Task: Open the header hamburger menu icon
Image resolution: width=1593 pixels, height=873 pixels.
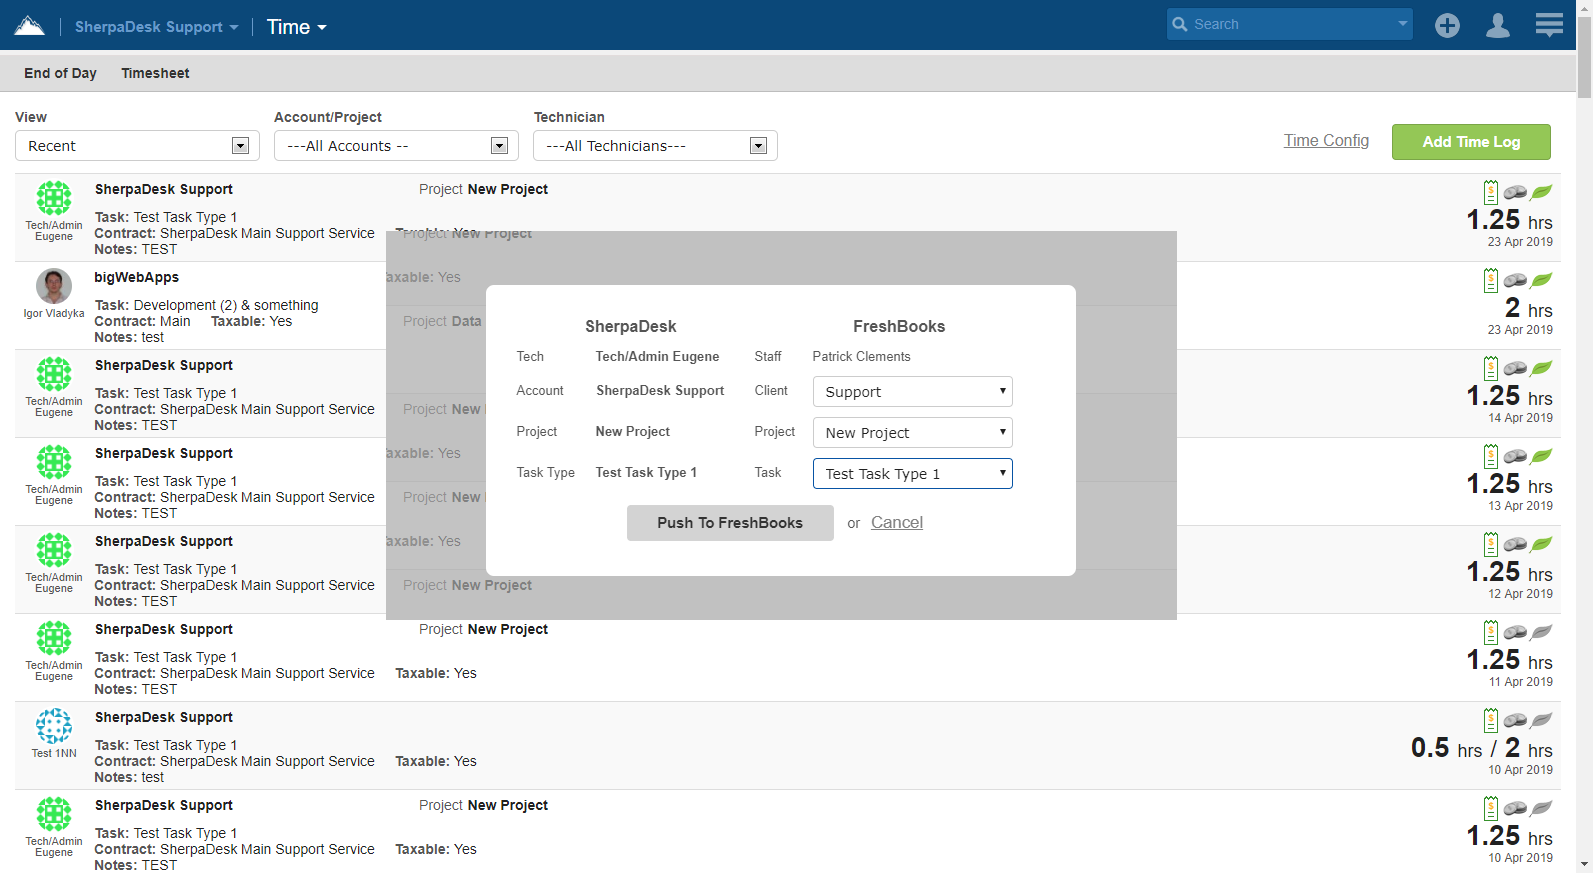Action: 1549,25
